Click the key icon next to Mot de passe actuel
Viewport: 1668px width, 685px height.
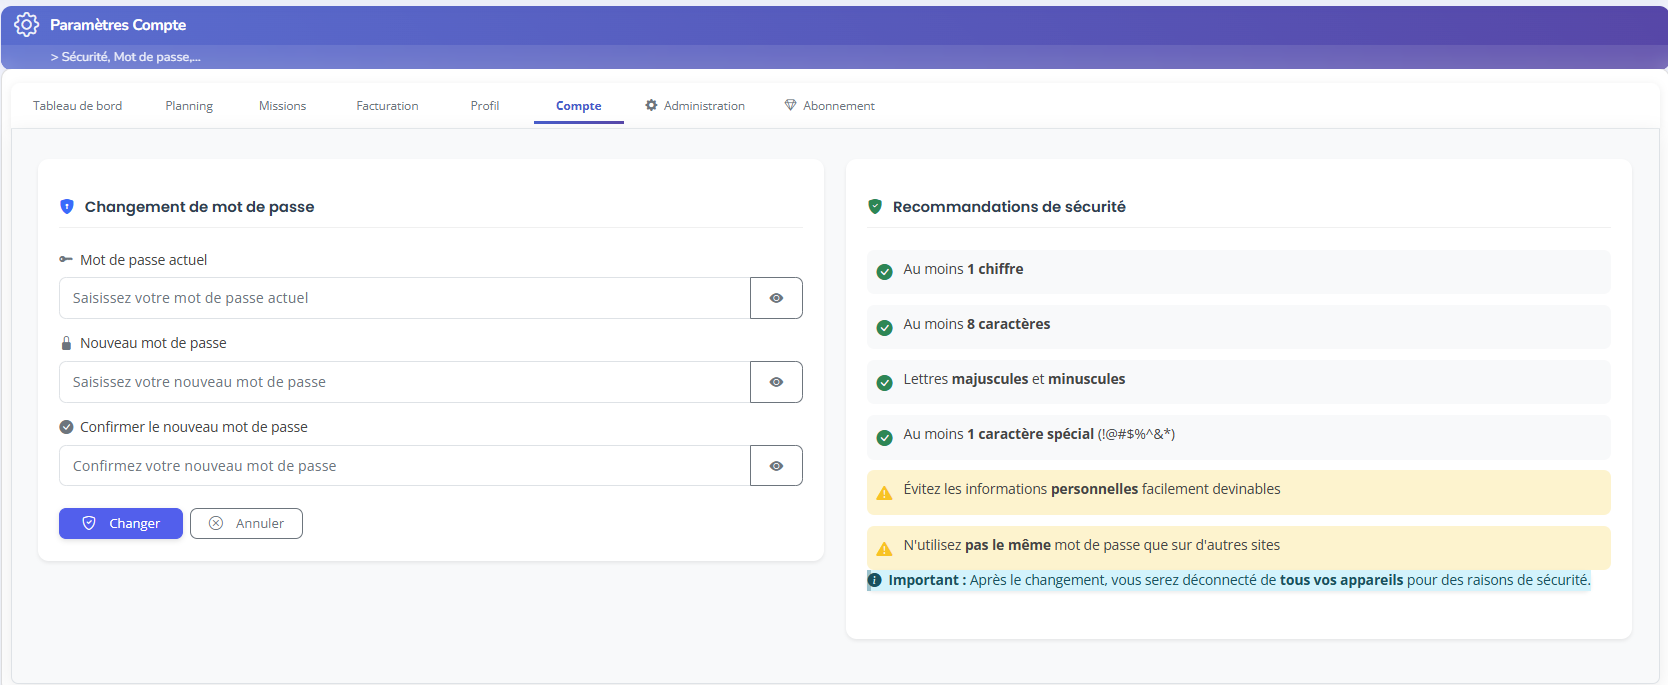66,260
